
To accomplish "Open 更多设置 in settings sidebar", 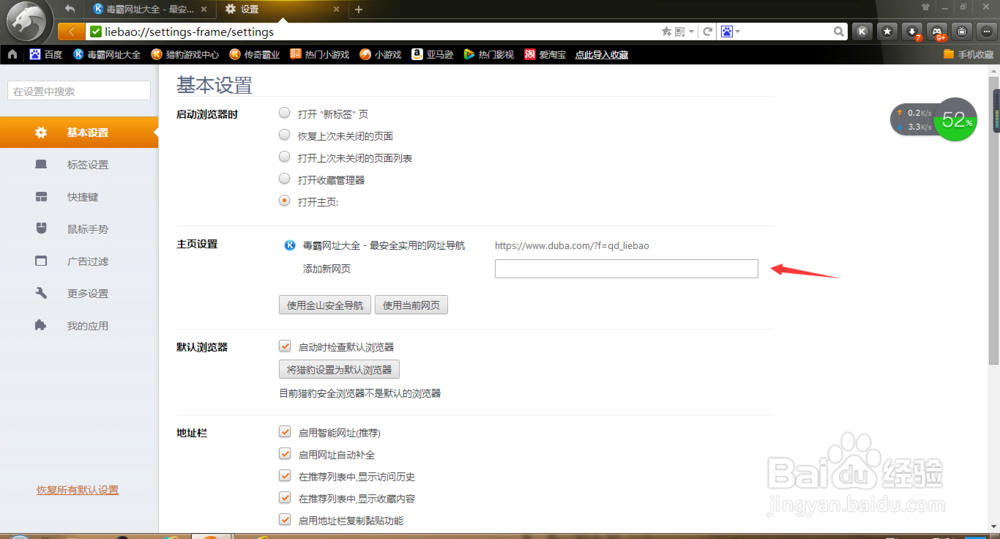I will 79,293.
